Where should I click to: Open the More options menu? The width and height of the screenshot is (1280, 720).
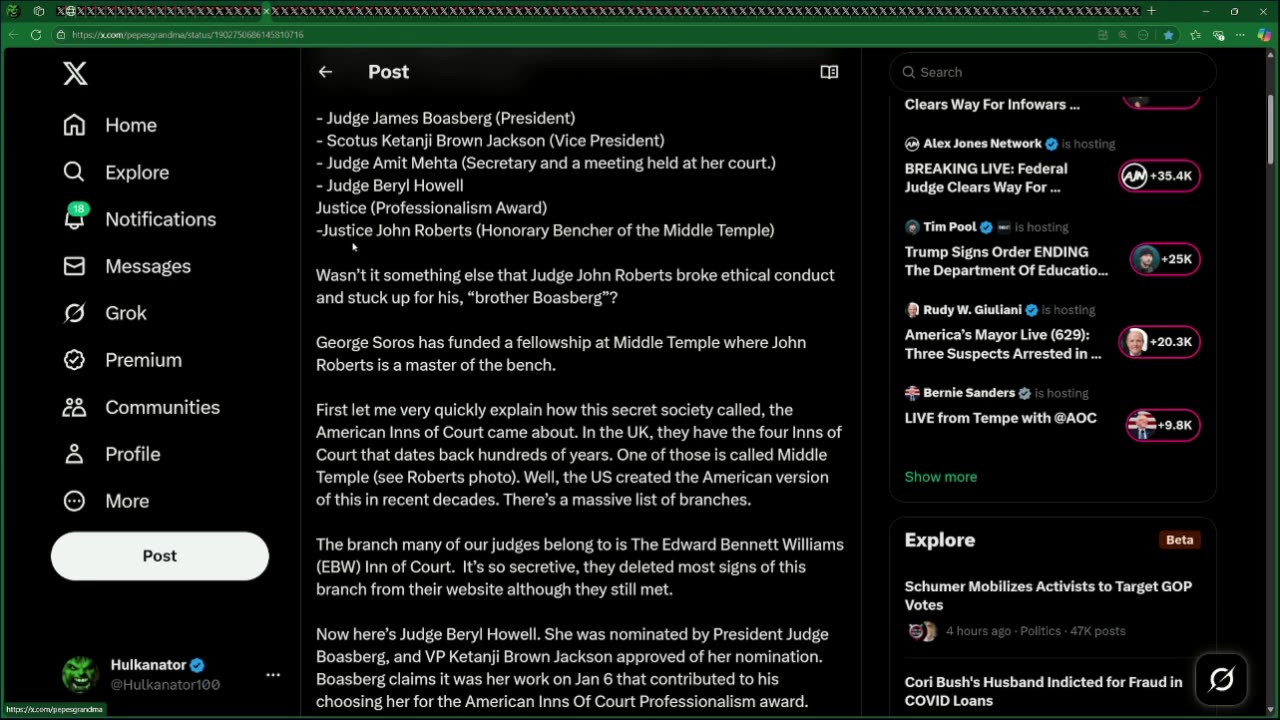(106, 501)
